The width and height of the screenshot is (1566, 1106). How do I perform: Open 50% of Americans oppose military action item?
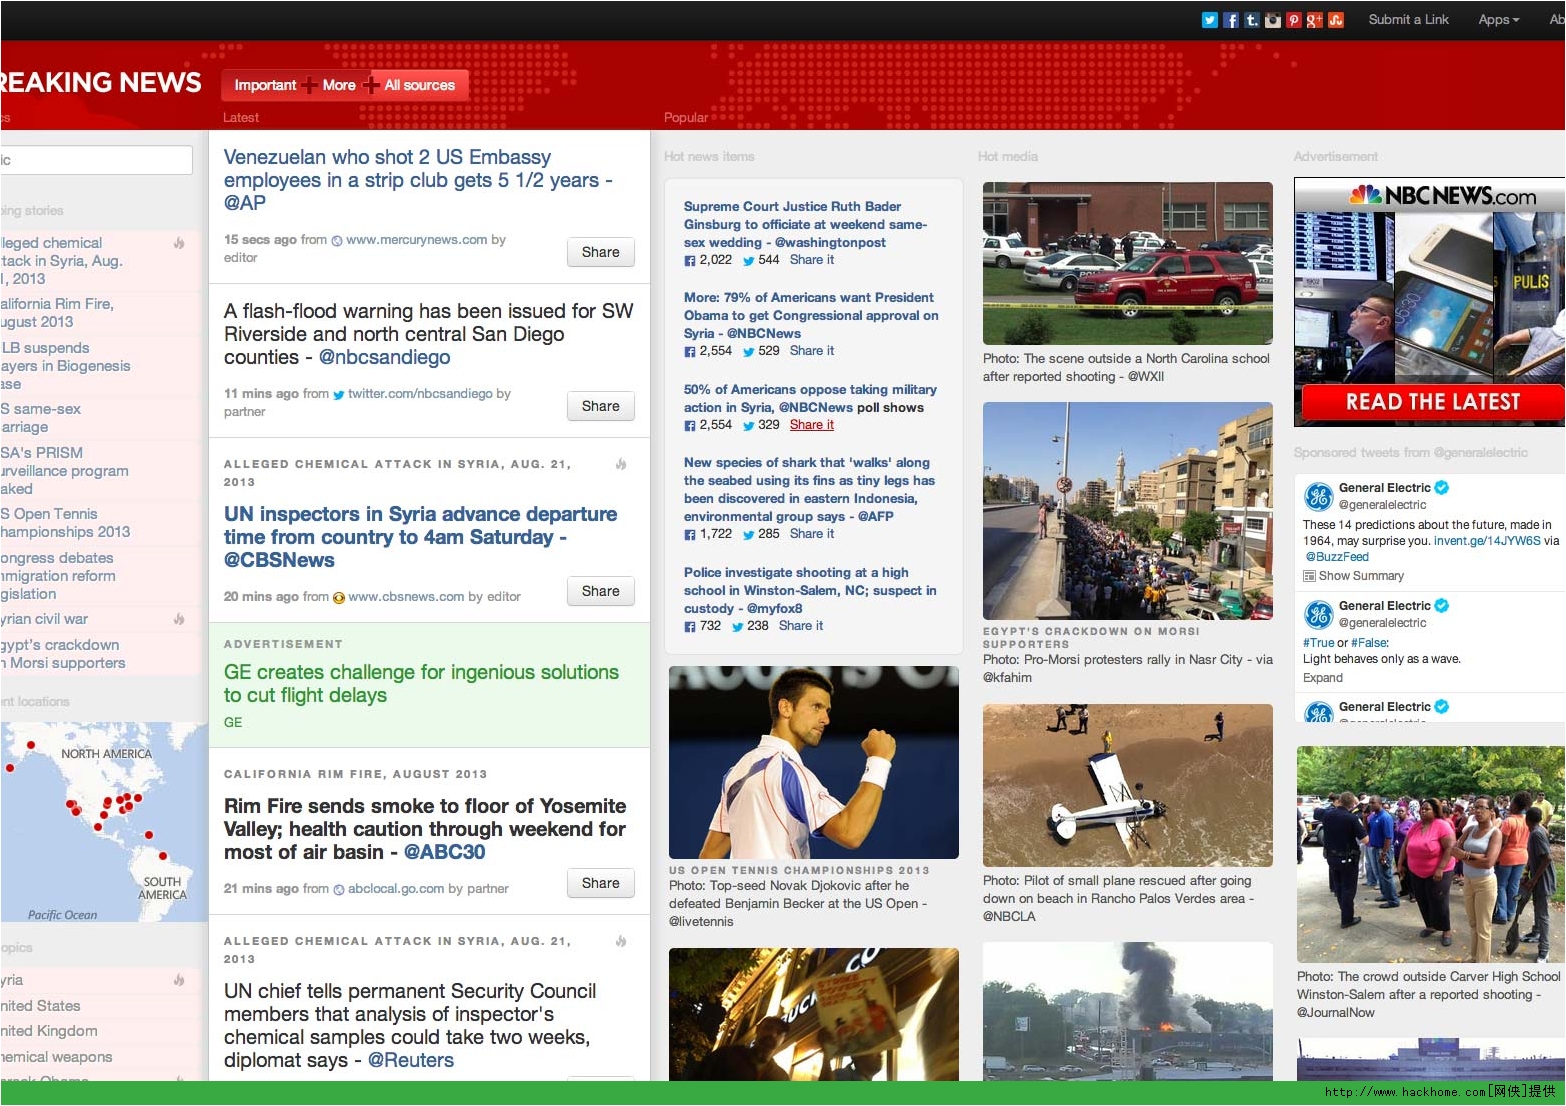coord(810,398)
